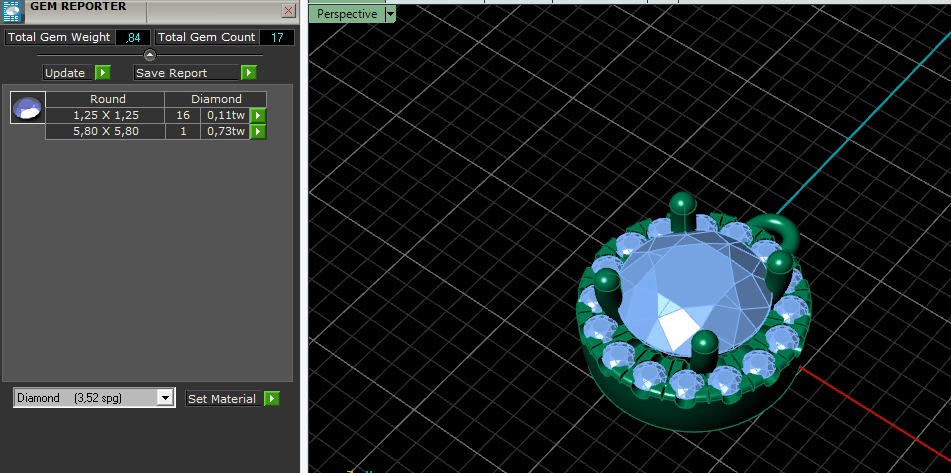The height and width of the screenshot is (473, 951).
Task: Click the Total Gem Count value field
Action: click(x=277, y=38)
